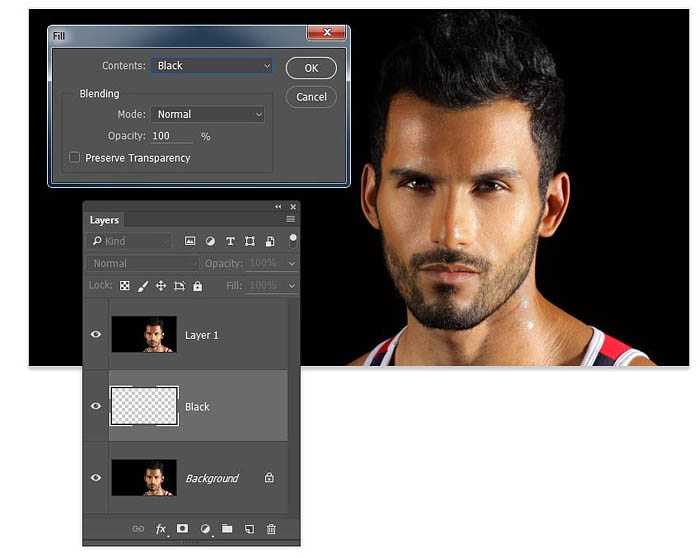700x558 pixels.
Task: Hide Layer 1 visibility eye
Action: click(x=96, y=334)
